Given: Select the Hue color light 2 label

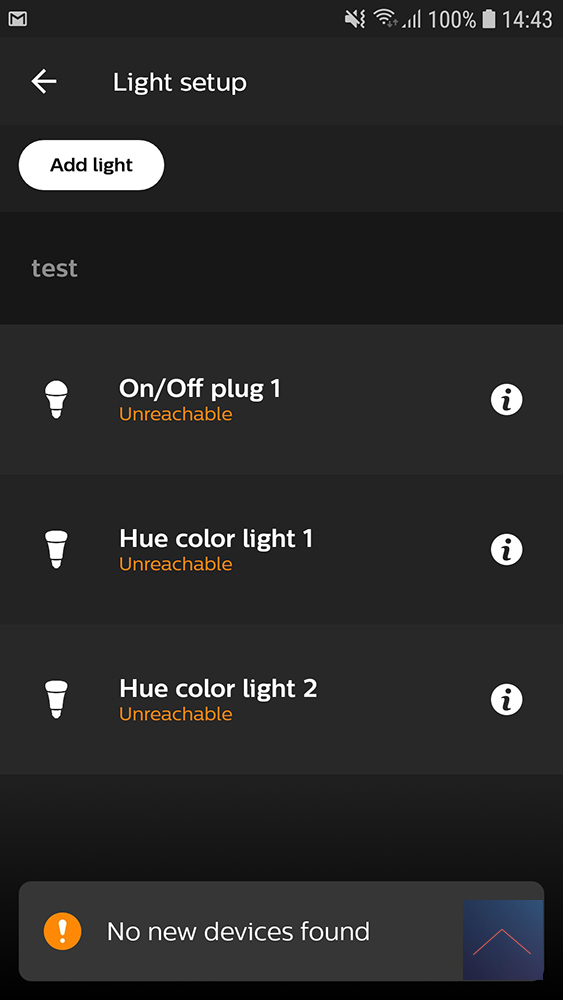Looking at the screenshot, I should tap(217, 689).
